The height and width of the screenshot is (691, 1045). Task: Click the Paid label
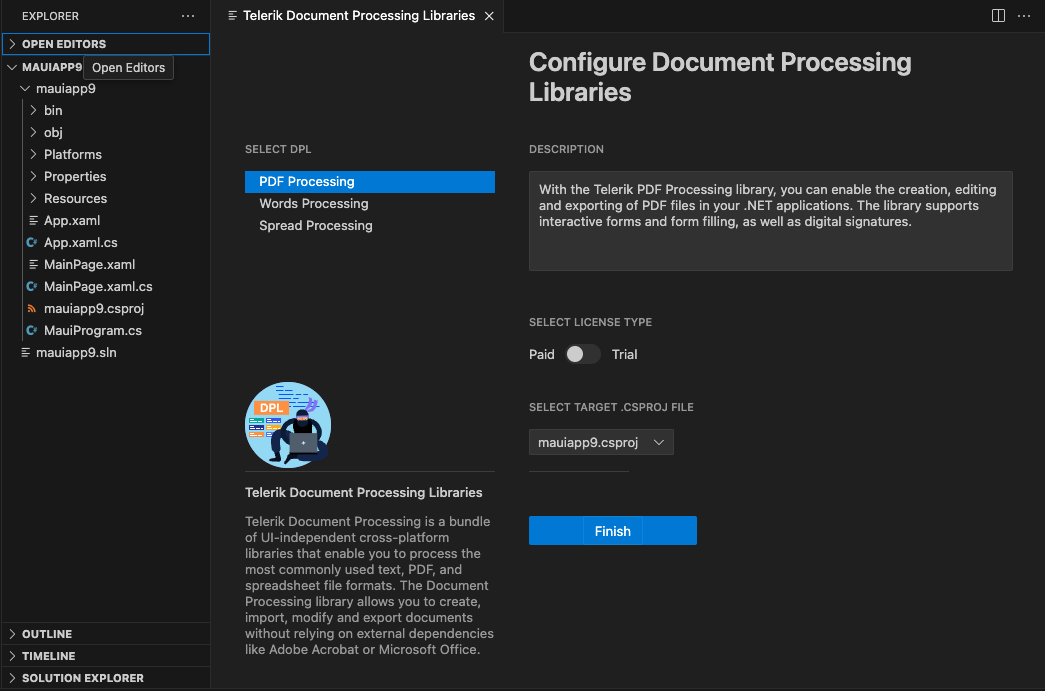click(542, 354)
